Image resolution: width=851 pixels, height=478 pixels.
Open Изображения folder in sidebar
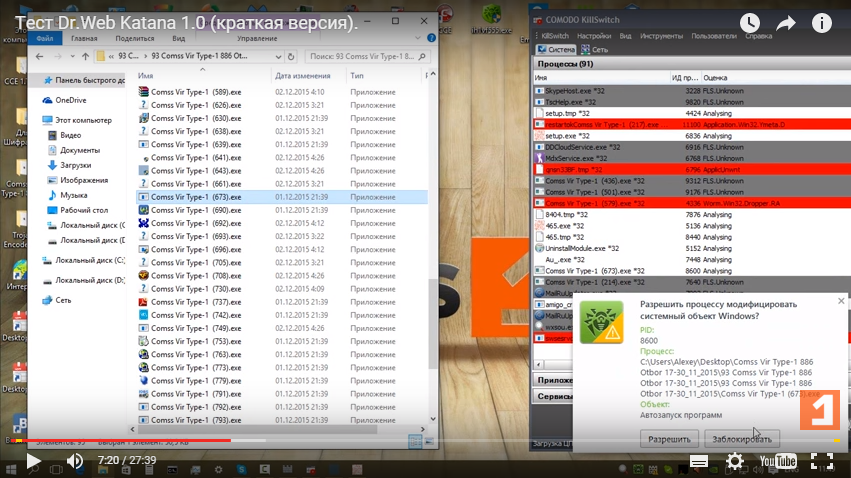pyautogui.click(x=78, y=180)
